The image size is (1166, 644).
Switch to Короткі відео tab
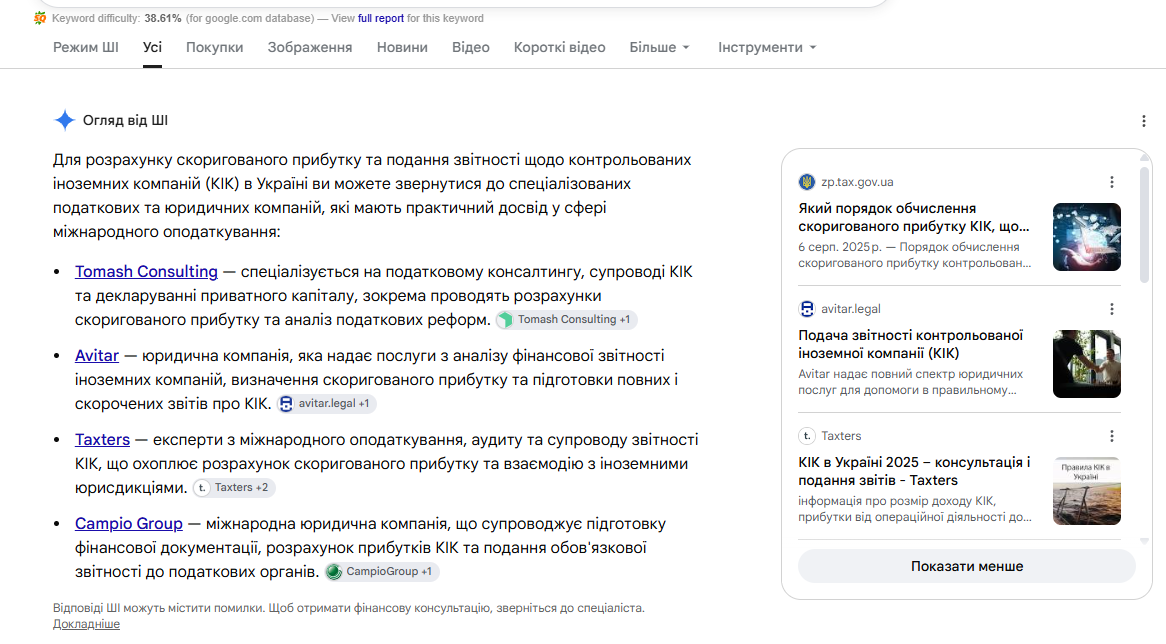(559, 47)
